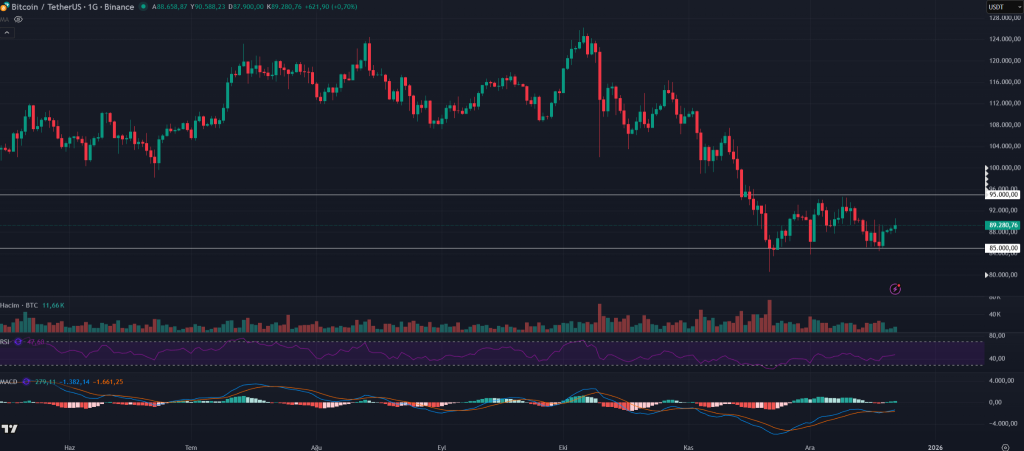
Task: Click the 89.280,76 current price label
Action: [1004, 225]
